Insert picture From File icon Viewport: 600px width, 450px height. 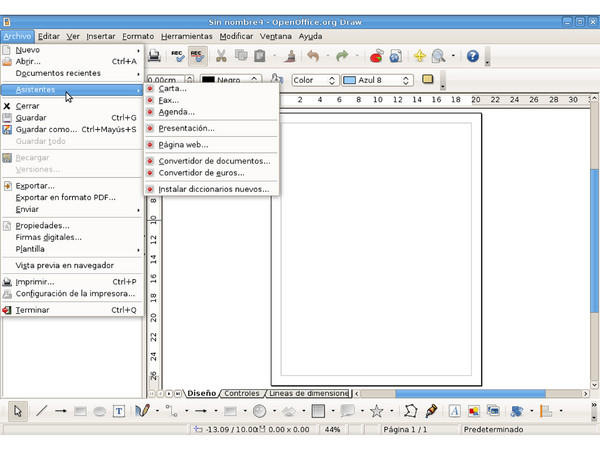474,411
